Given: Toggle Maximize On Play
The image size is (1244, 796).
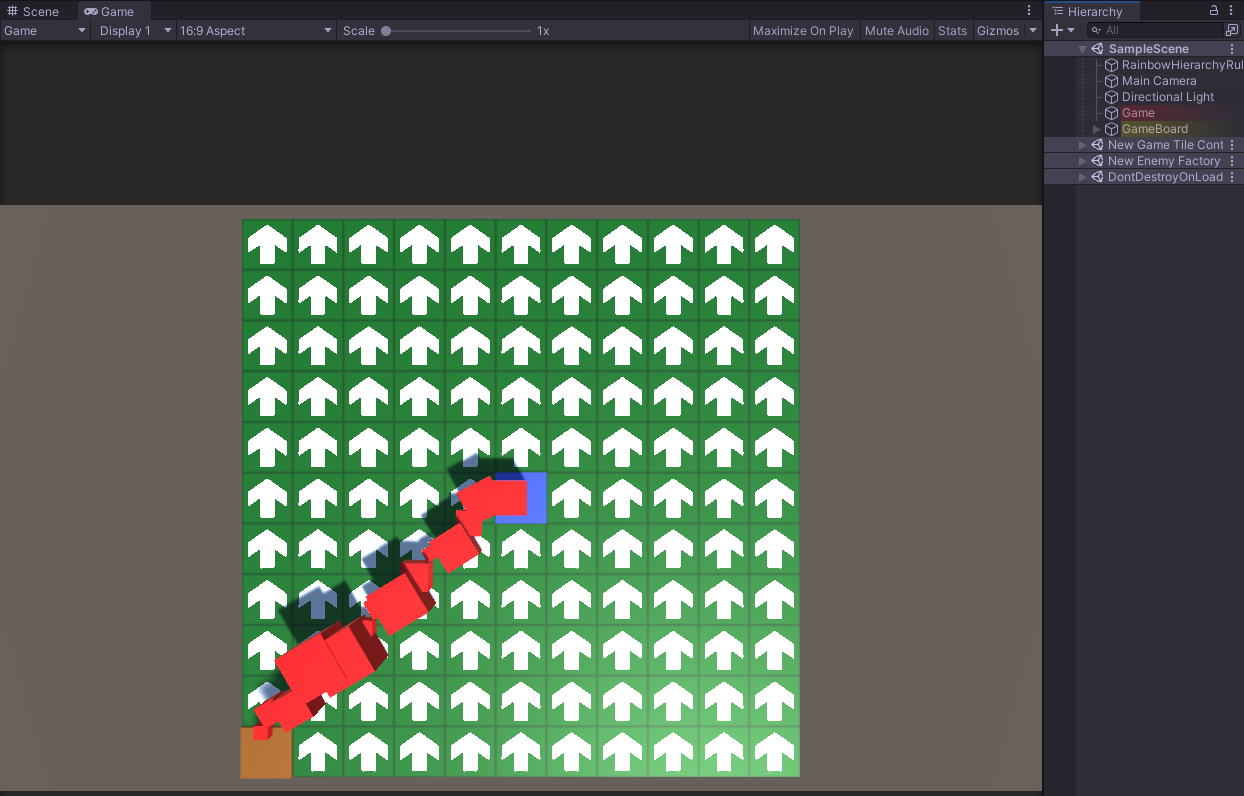Looking at the screenshot, I should tap(803, 31).
